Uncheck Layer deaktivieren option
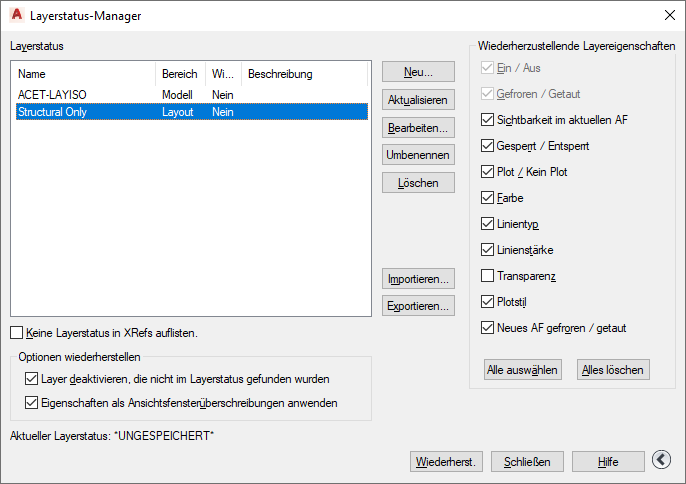 click(x=32, y=379)
